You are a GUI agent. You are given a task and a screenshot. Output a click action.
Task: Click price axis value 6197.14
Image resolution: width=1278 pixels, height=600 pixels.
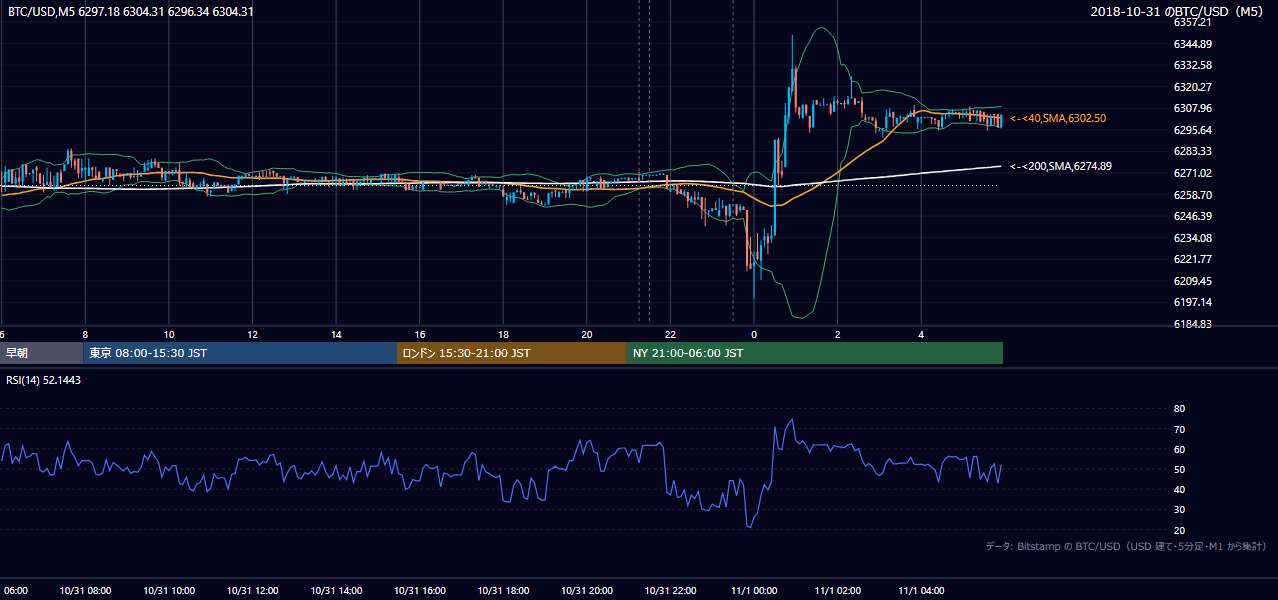(1193, 302)
